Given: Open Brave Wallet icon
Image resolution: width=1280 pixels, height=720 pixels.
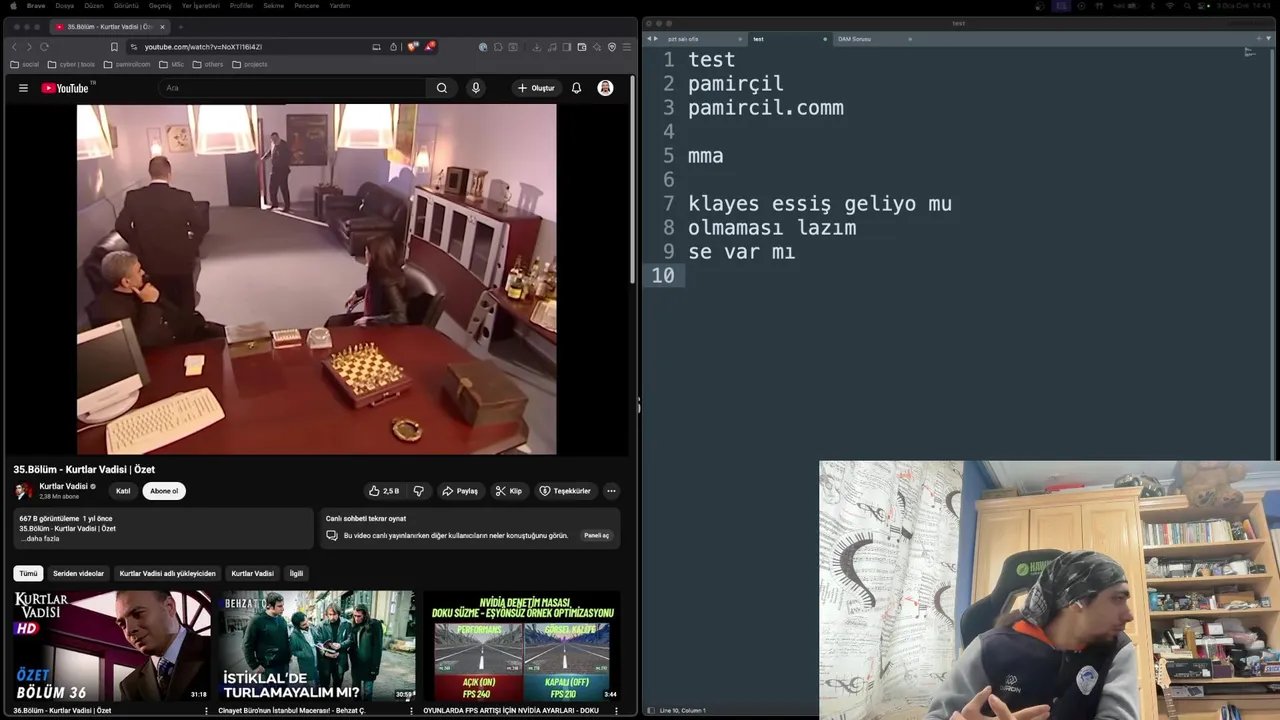Looking at the screenshot, I should point(582,47).
